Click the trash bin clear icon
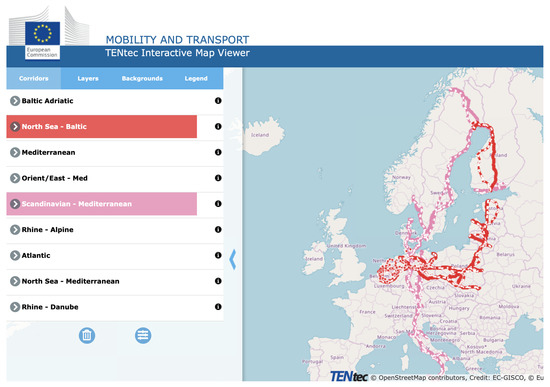550x387 pixels. 87,335
